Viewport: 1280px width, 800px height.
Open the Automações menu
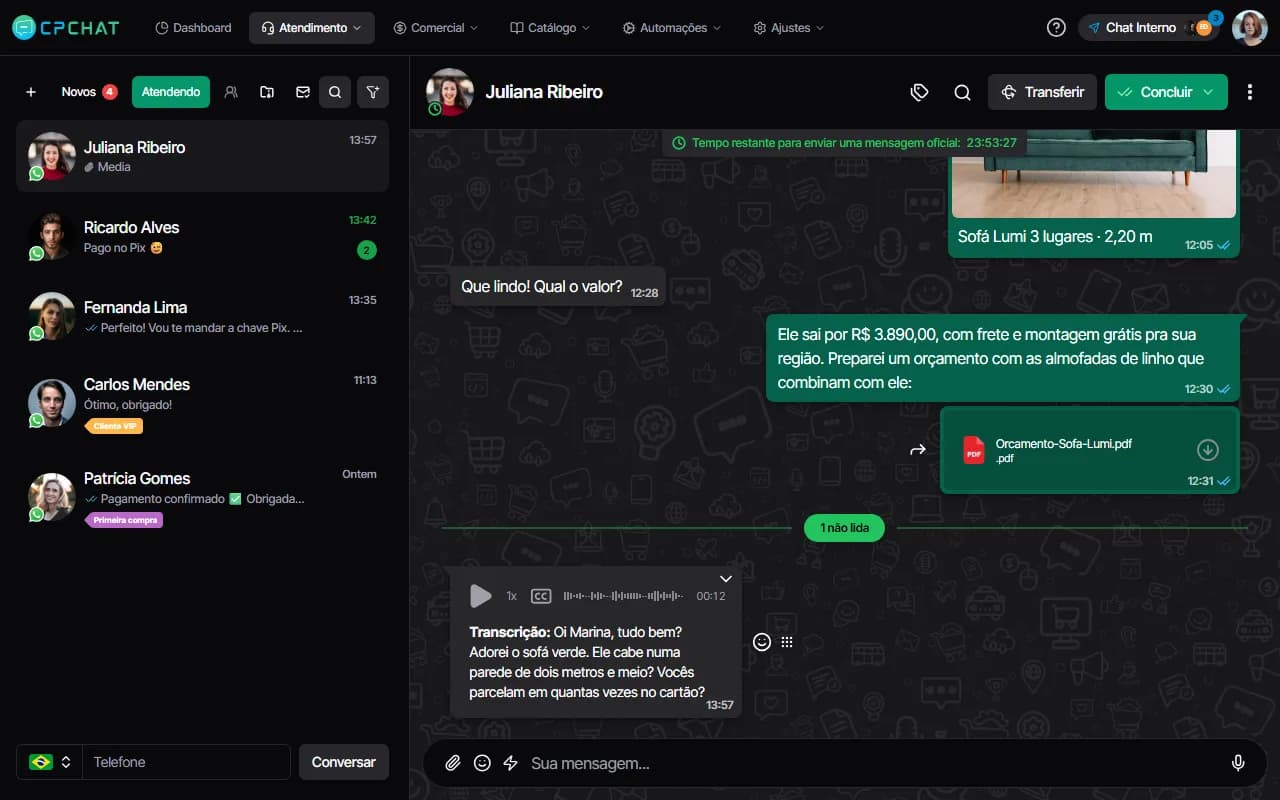tap(672, 28)
